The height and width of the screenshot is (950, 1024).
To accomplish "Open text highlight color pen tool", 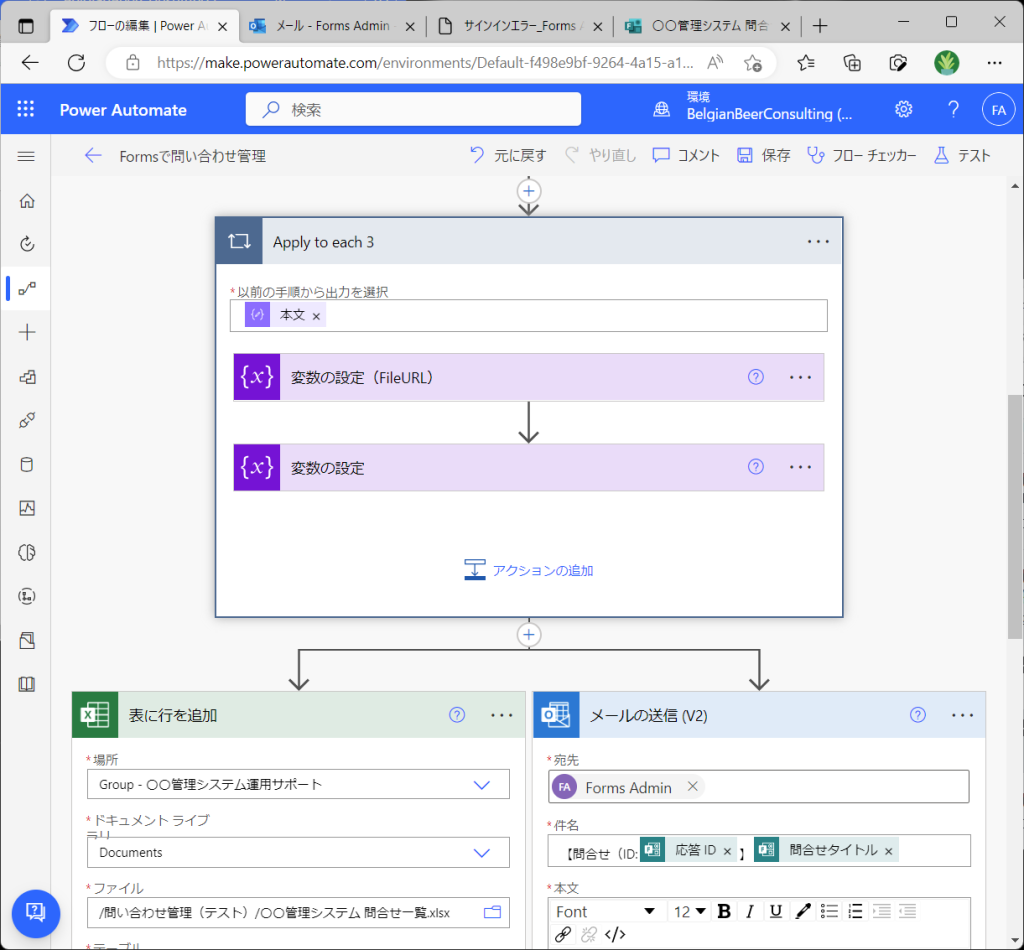I will click(x=803, y=911).
